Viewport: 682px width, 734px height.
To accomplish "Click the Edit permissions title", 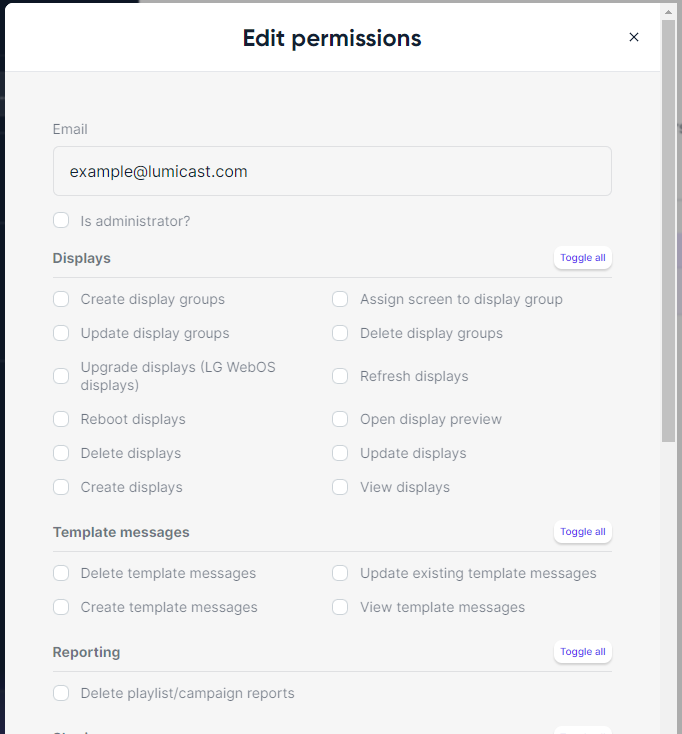I will tap(332, 38).
